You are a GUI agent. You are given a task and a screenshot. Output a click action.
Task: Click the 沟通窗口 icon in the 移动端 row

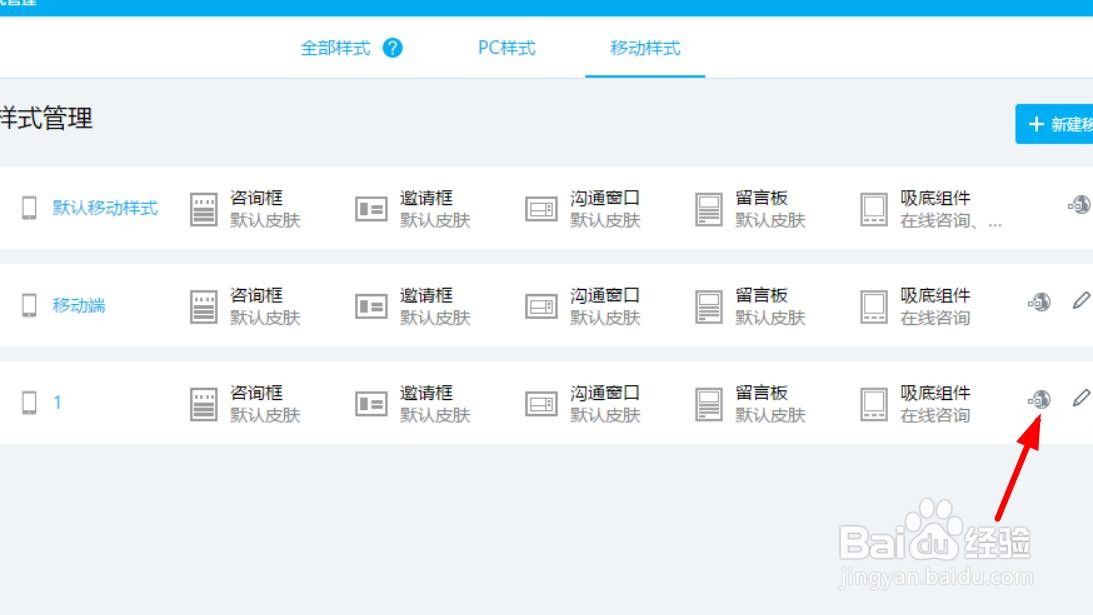(x=542, y=306)
